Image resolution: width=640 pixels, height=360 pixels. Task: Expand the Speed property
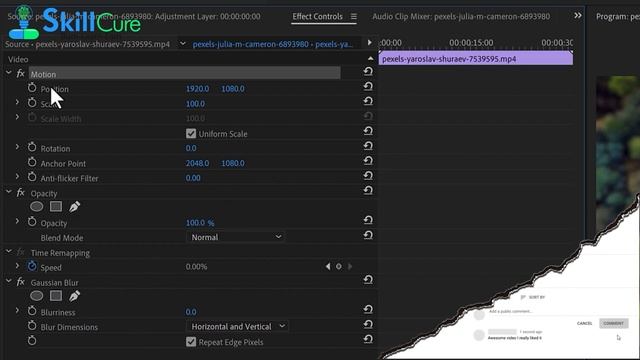17,266
